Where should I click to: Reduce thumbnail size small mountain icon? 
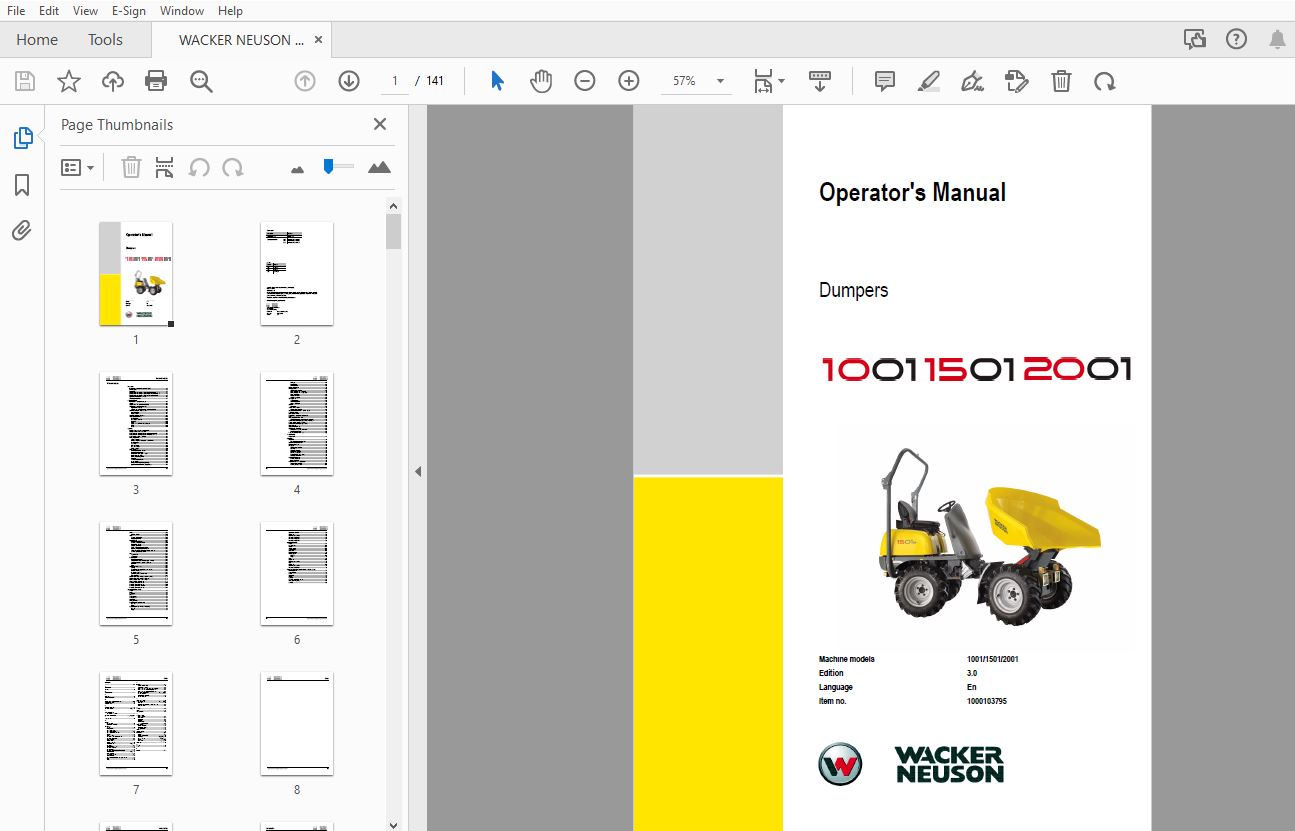297,169
